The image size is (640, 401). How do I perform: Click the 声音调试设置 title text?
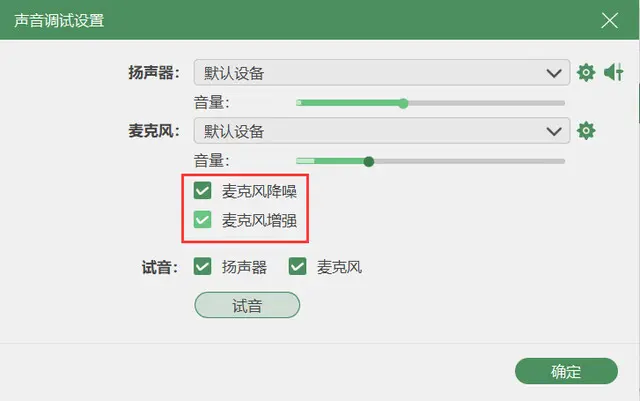[x=59, y=20]
